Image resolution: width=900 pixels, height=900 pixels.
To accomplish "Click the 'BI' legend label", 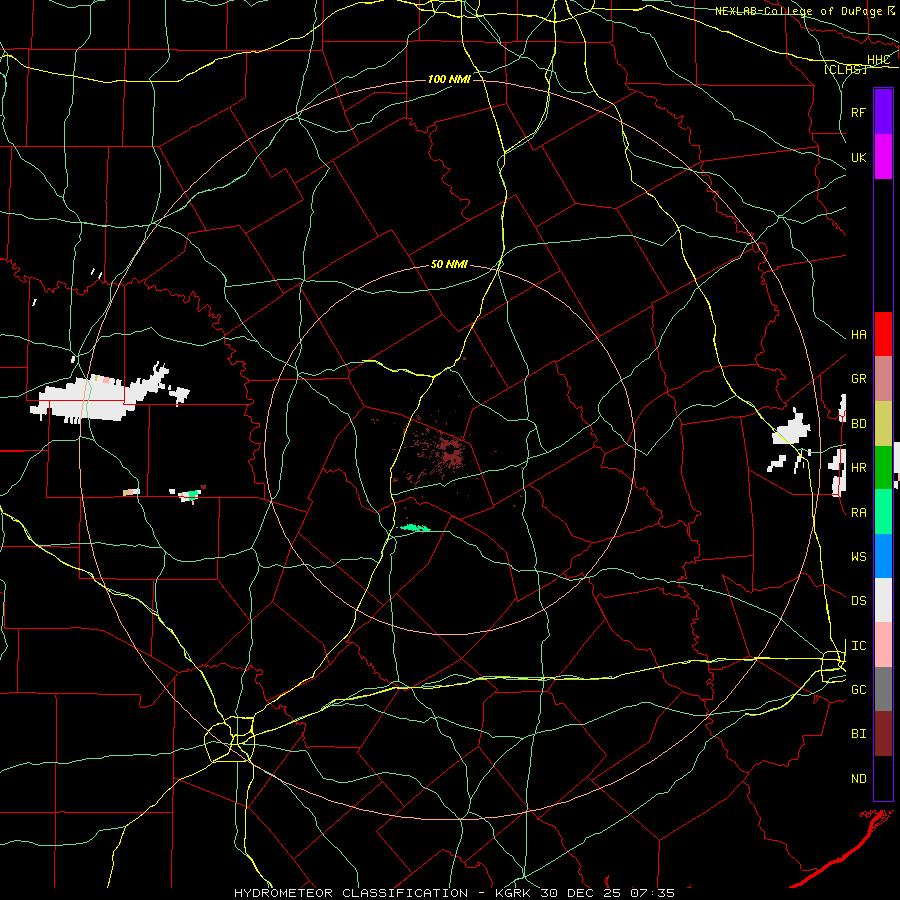I will pos(858,734).
